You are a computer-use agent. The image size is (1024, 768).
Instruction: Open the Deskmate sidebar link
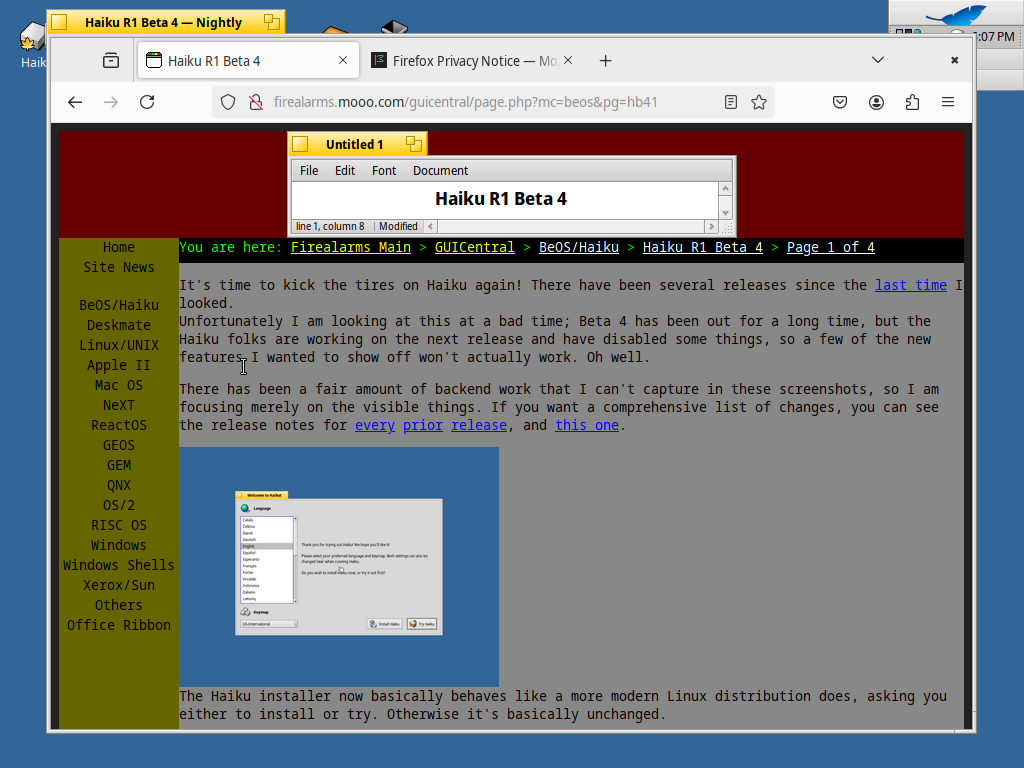point(119,325)
